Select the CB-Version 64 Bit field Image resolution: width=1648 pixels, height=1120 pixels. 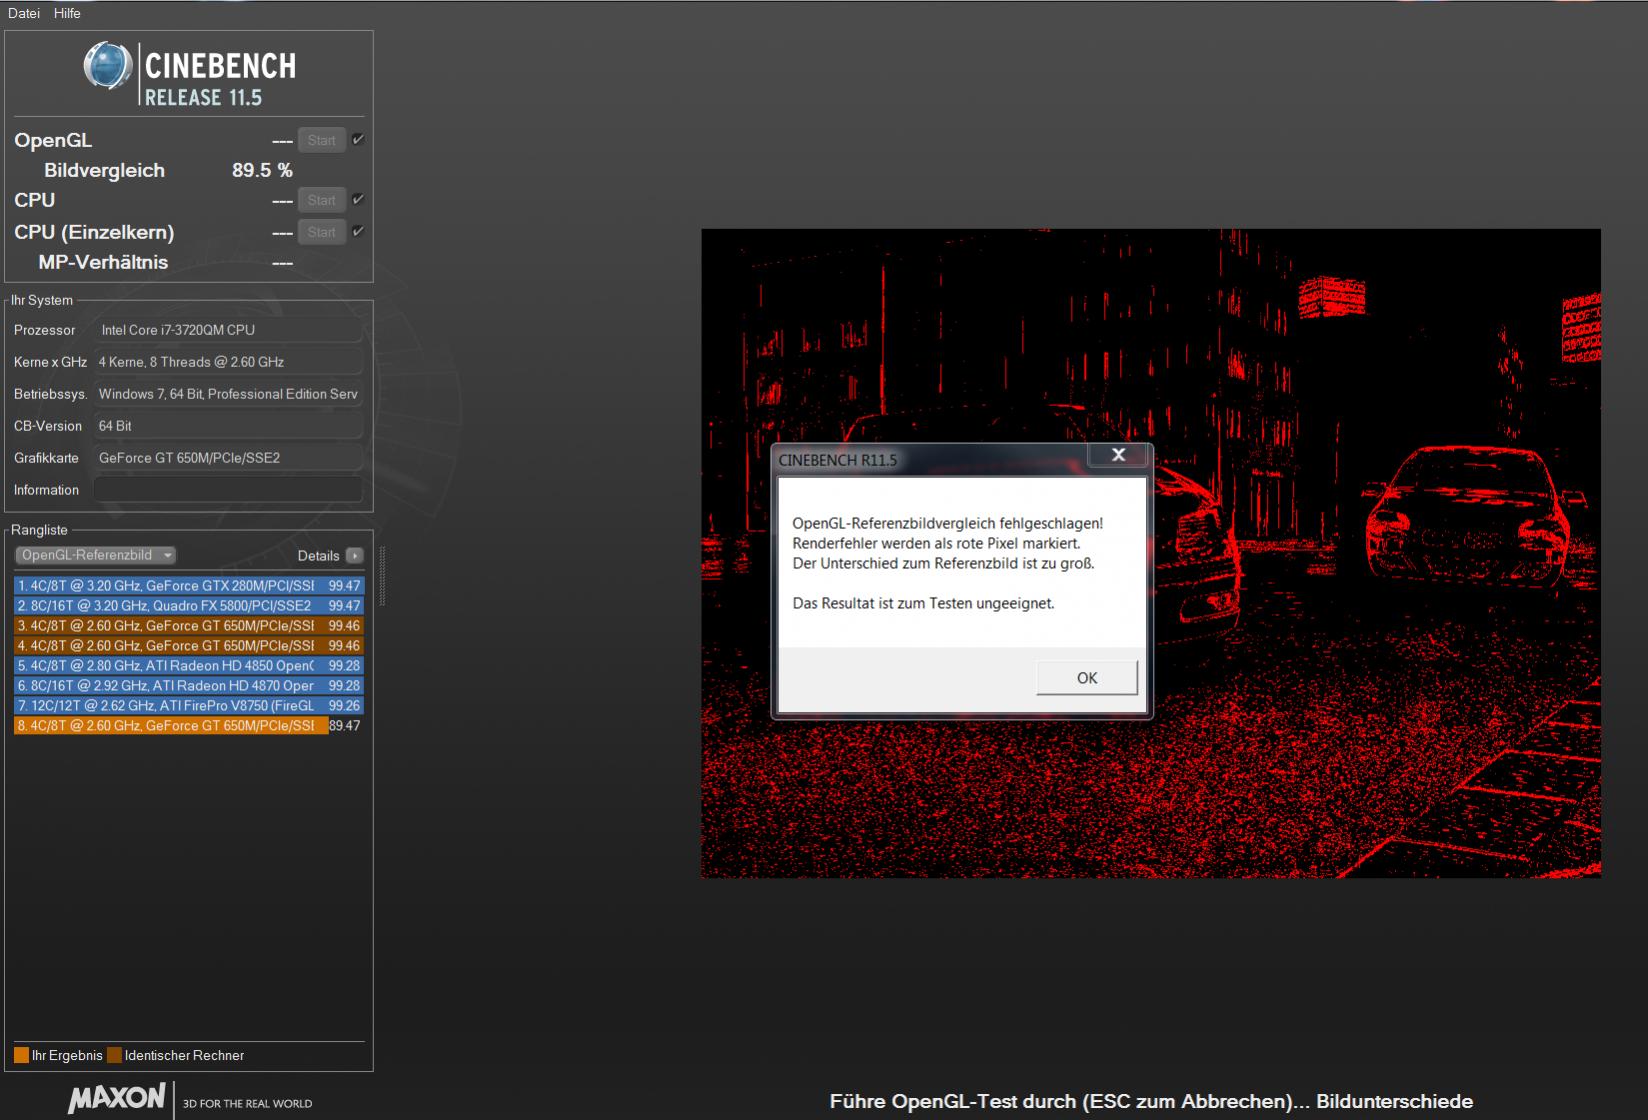click(228, 426)
